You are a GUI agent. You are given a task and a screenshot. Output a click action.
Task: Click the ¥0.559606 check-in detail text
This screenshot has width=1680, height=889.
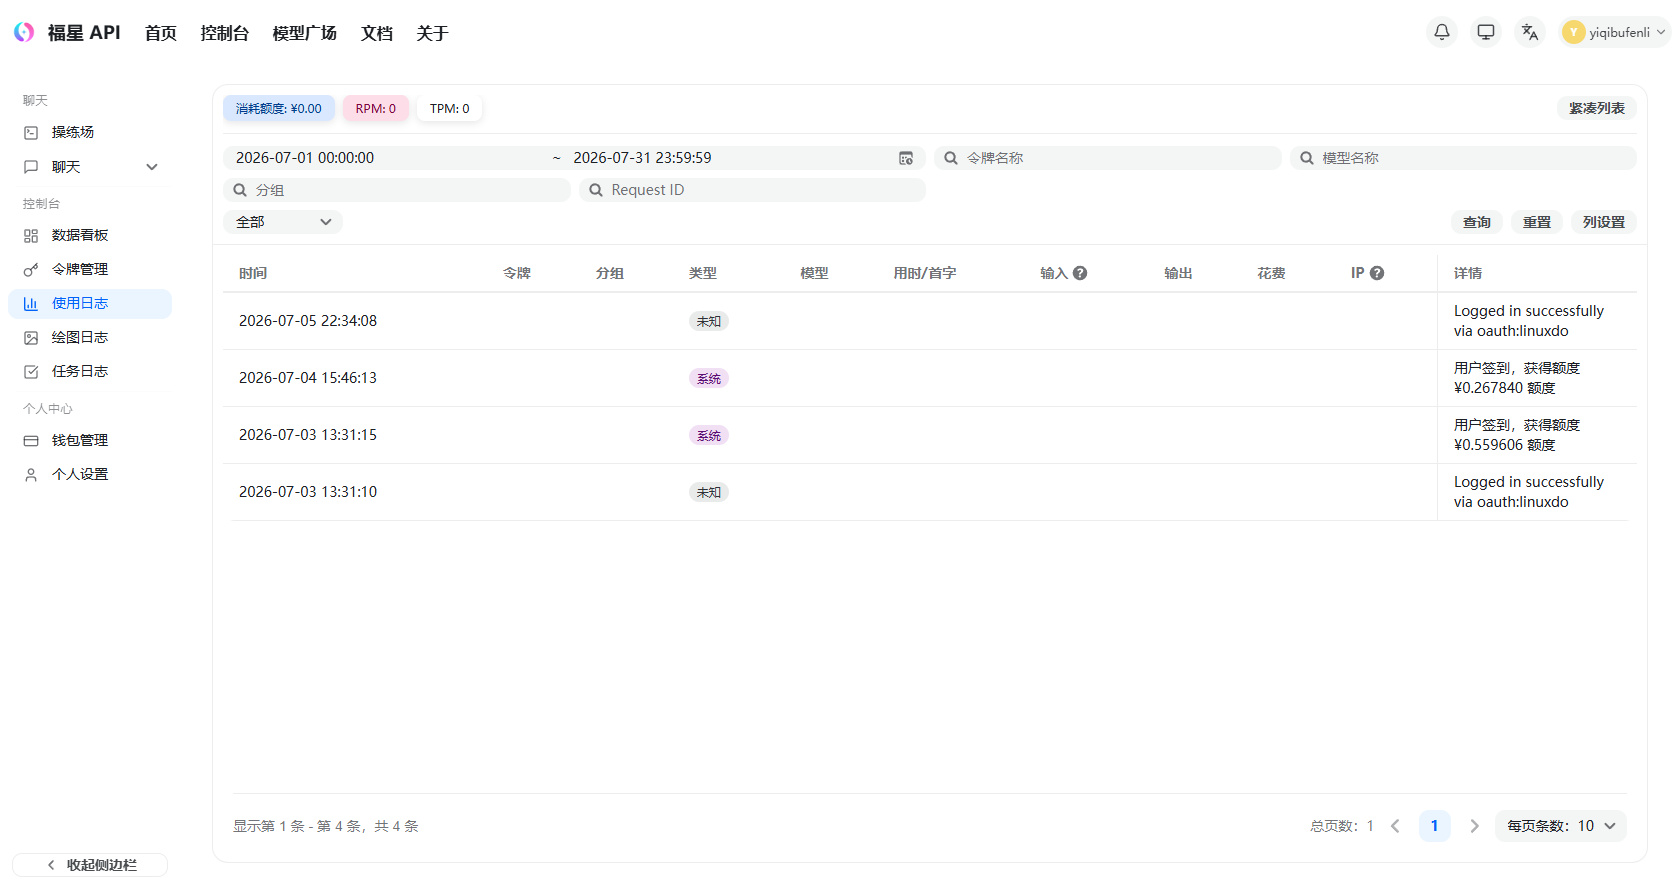1517,435
